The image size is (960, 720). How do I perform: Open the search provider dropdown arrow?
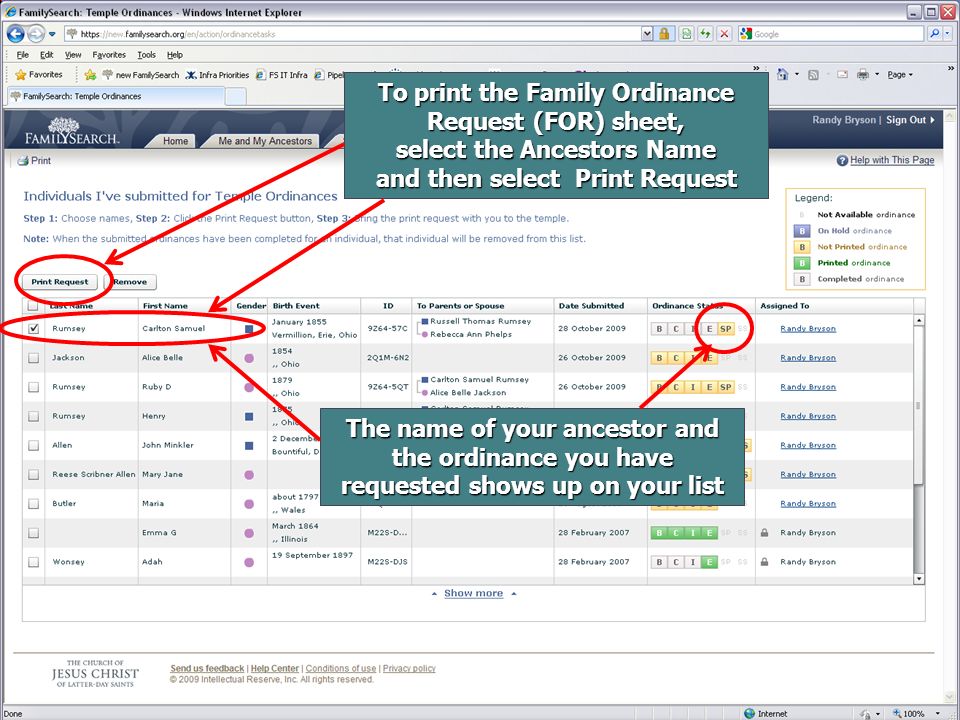948,34
